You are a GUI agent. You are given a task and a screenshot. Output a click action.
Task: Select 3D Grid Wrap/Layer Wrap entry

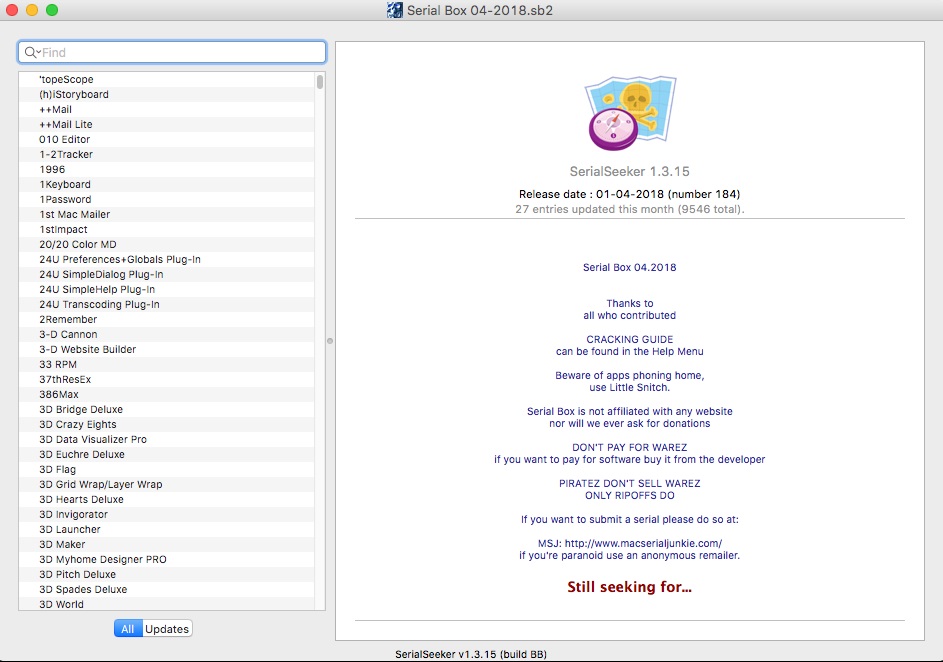pos(167,485)
